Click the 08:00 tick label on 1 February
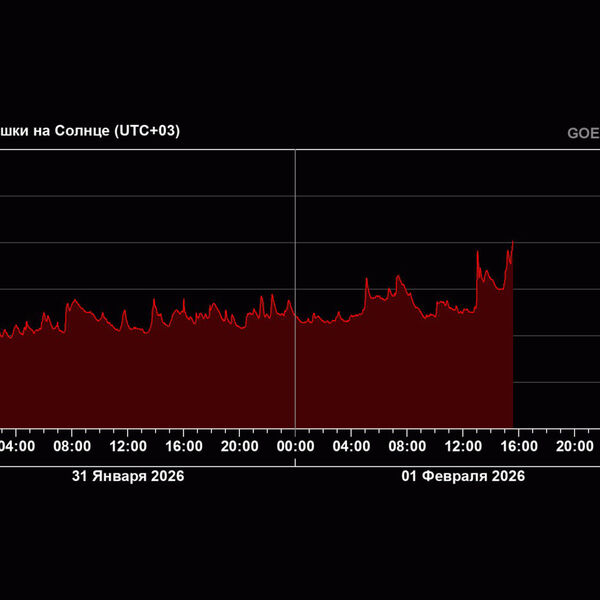This screenshot has height=600, width=600. pyautogui.click(x=407, y=446)
